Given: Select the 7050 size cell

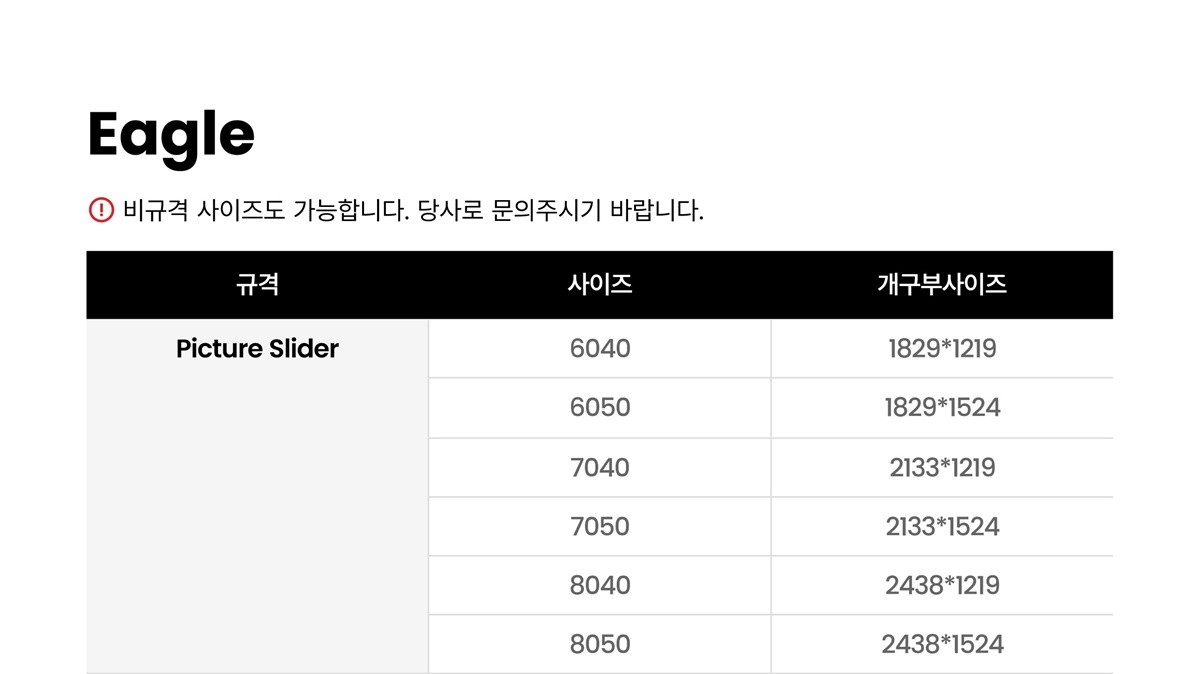Looking at the screenshot, I should pyautogui.click(x=600, y=526).
